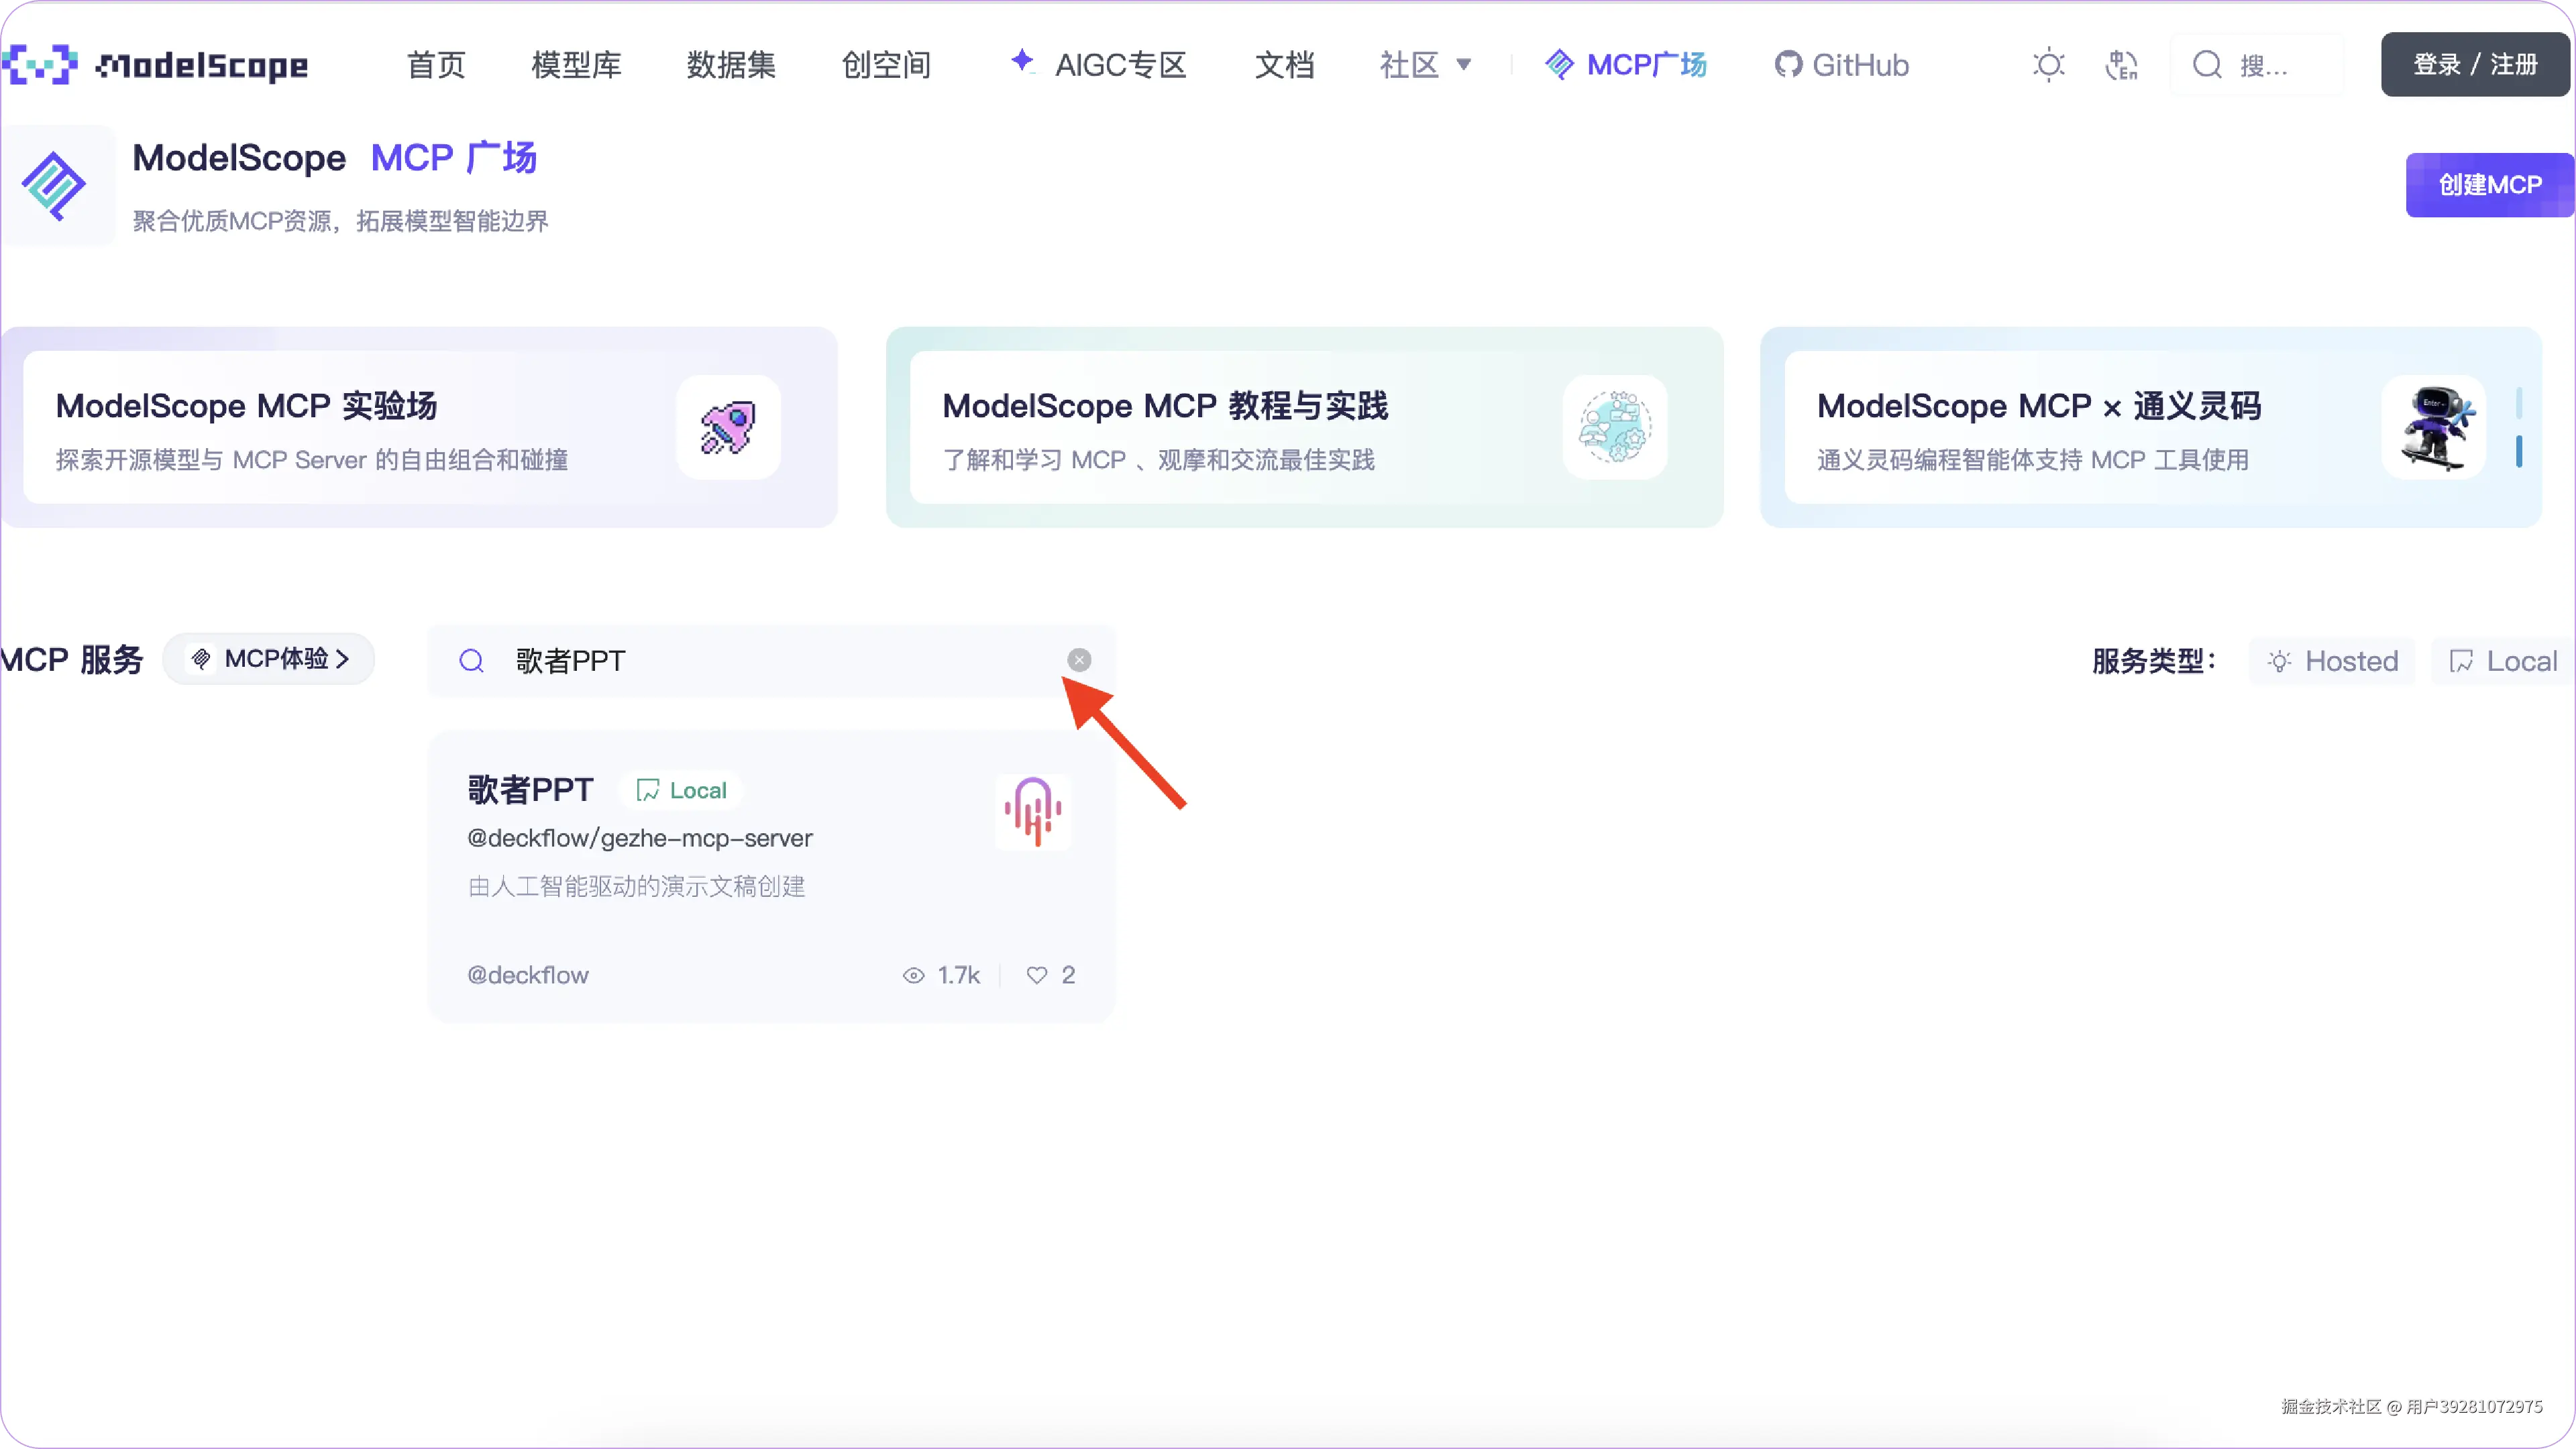
Task: Go to the MCP广场 nav tab
Action: click(x=1627, y=65)
